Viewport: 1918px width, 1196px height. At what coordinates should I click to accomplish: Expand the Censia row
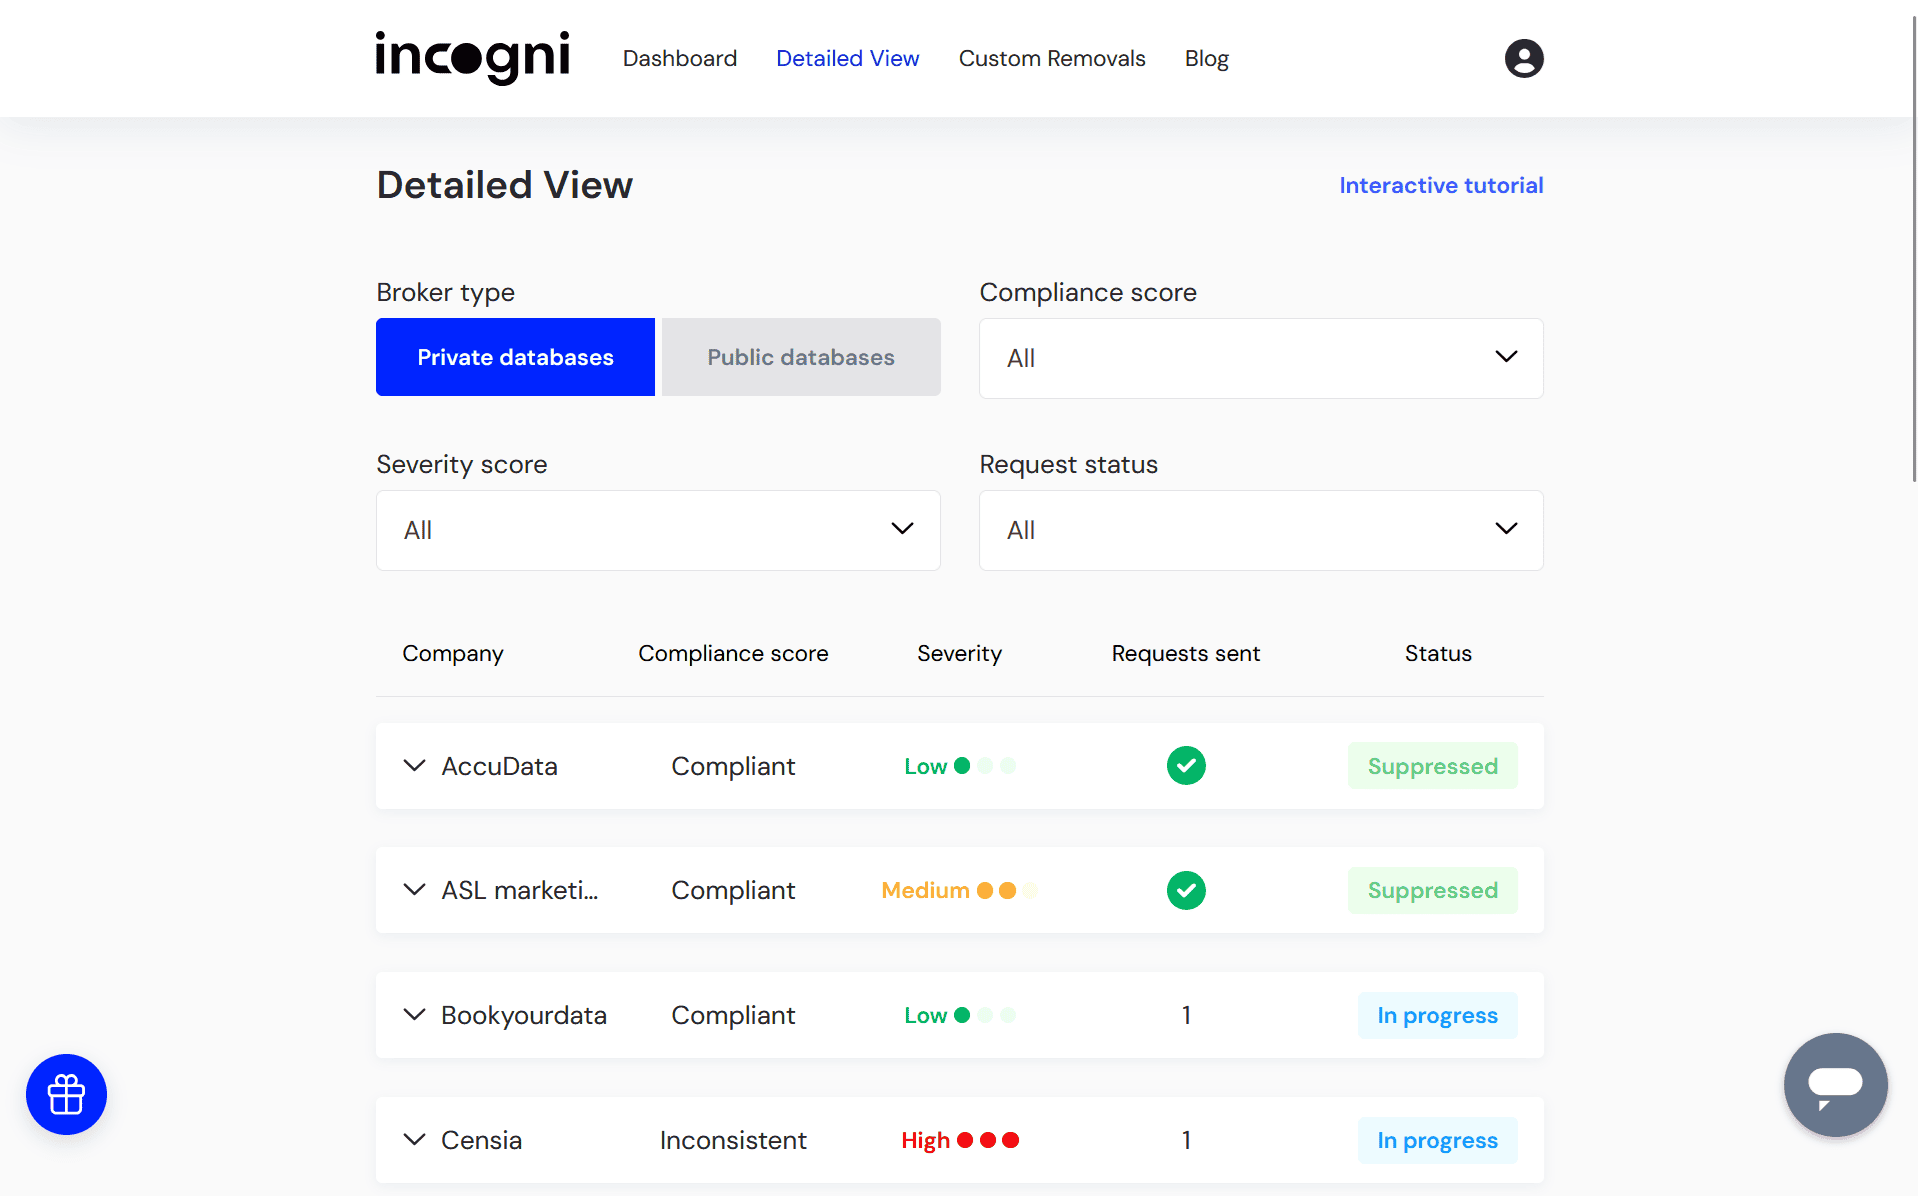point(414,1140)
